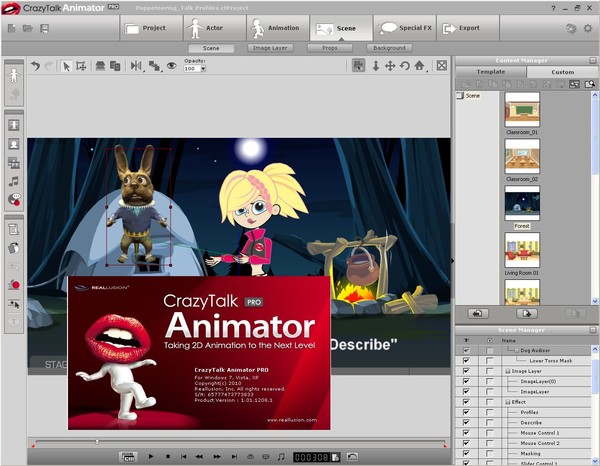This screenshot has width=600, height=466.
Task: Click the Background sub-button
Action: [389, 48]
